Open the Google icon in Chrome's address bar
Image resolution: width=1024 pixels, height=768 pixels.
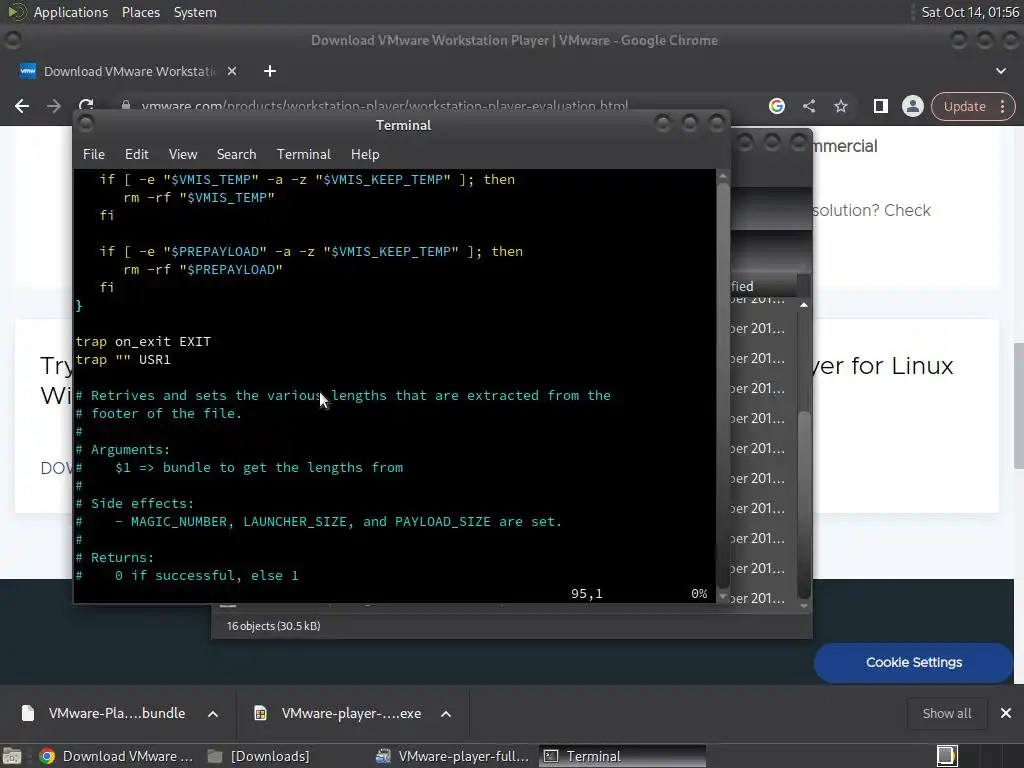[x=776, y=106]
